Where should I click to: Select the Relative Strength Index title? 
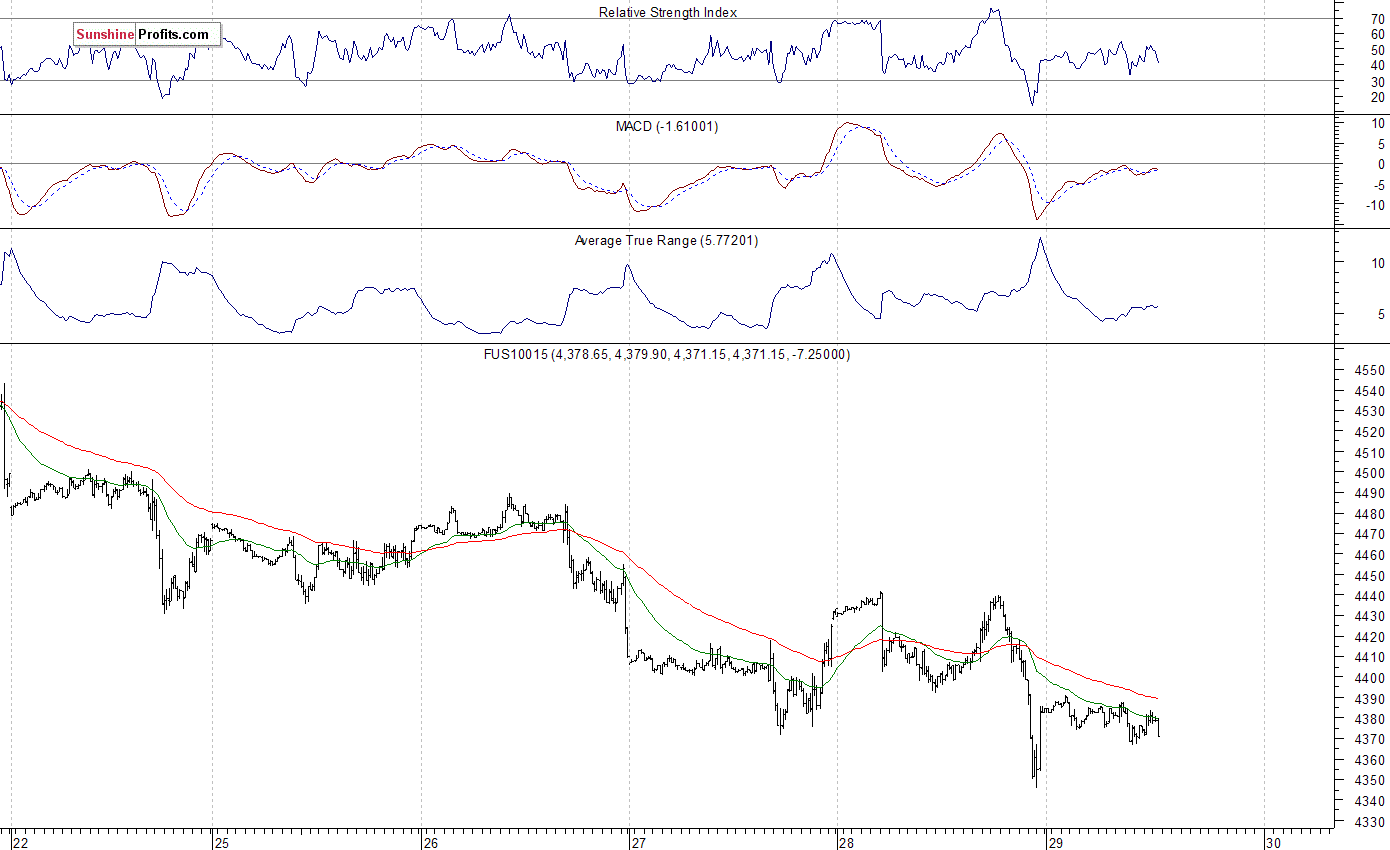point(668,12)
